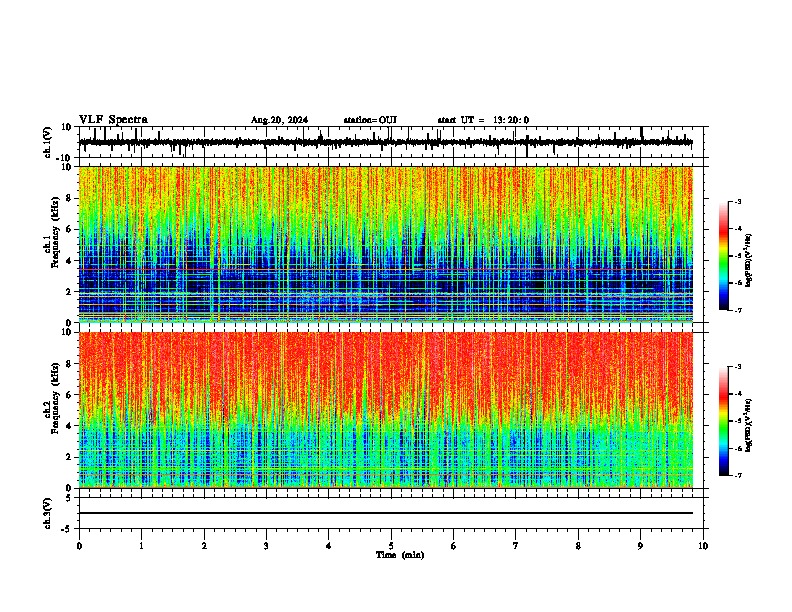
Task: Click time axis tick label "10"
Action: click(x=703, y=546)
